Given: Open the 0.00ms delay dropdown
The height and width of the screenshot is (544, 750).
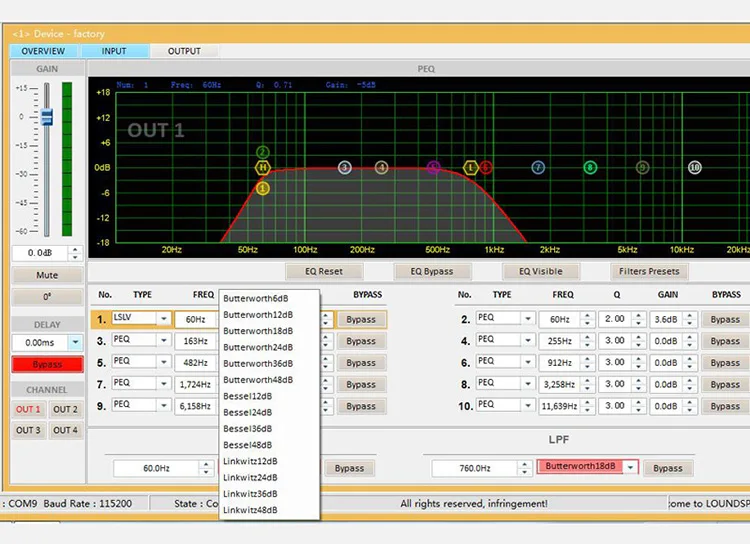Looking at the screenshot, I should point(75,342).
